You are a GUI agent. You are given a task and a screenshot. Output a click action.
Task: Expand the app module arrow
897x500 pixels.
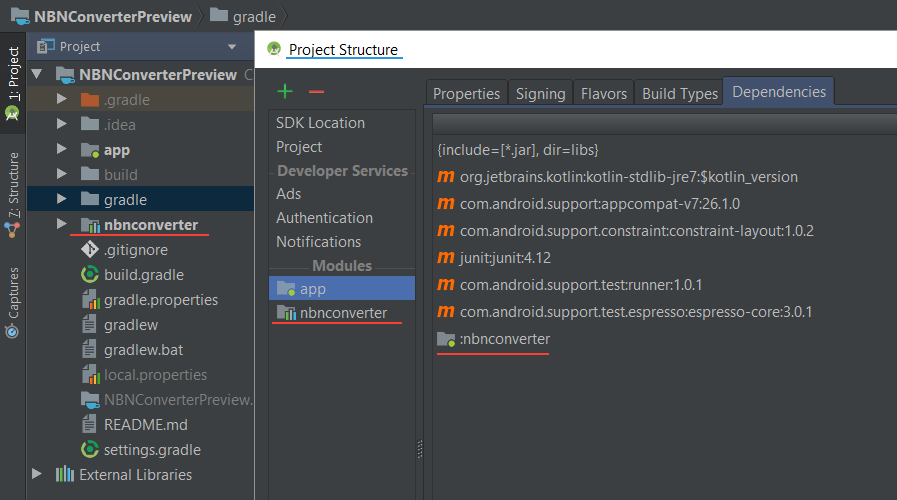coord(62,149)
